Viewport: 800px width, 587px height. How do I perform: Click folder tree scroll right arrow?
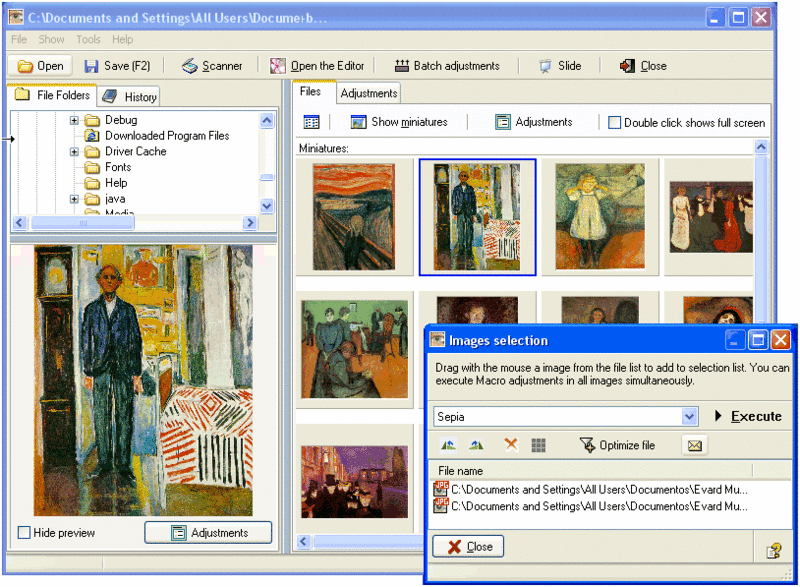click(x=249, y=222)
